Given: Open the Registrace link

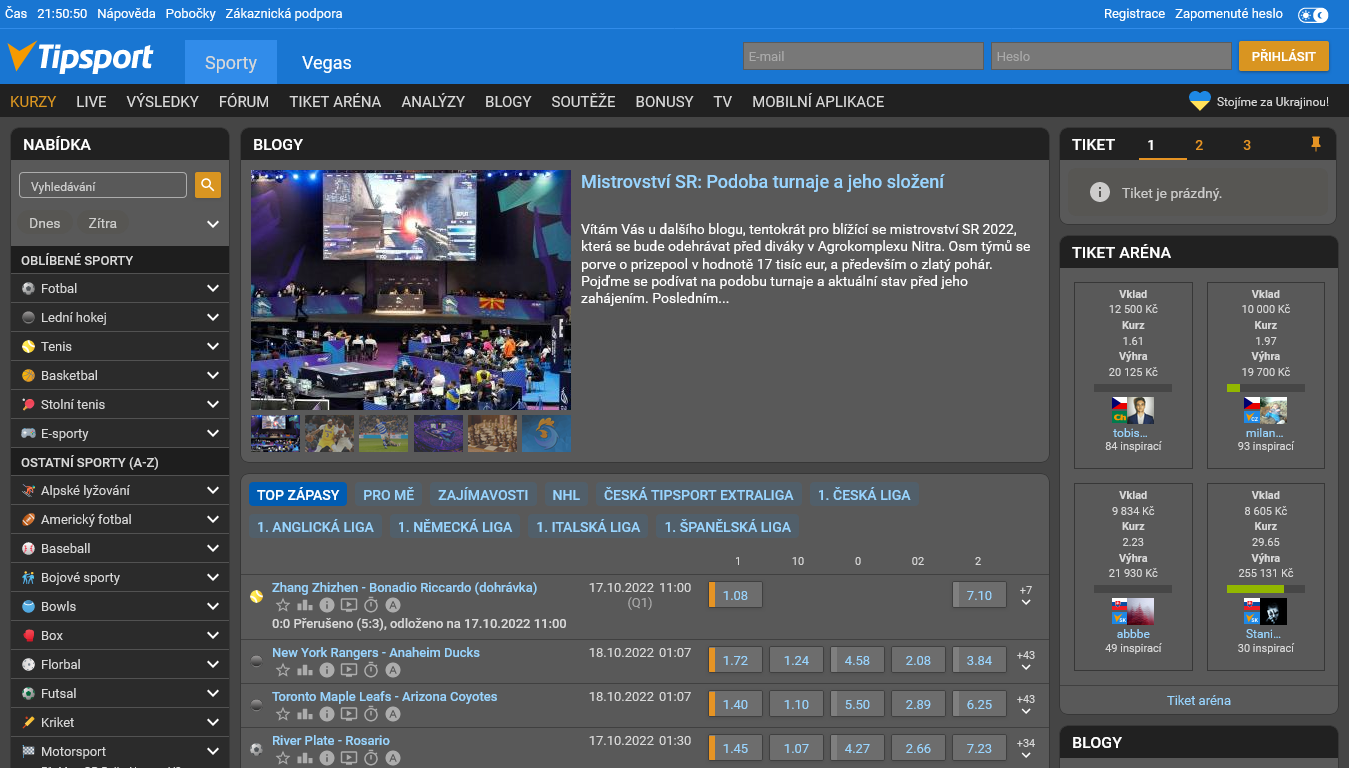Looking at the screenshot, I should (x=1134, y=14).
